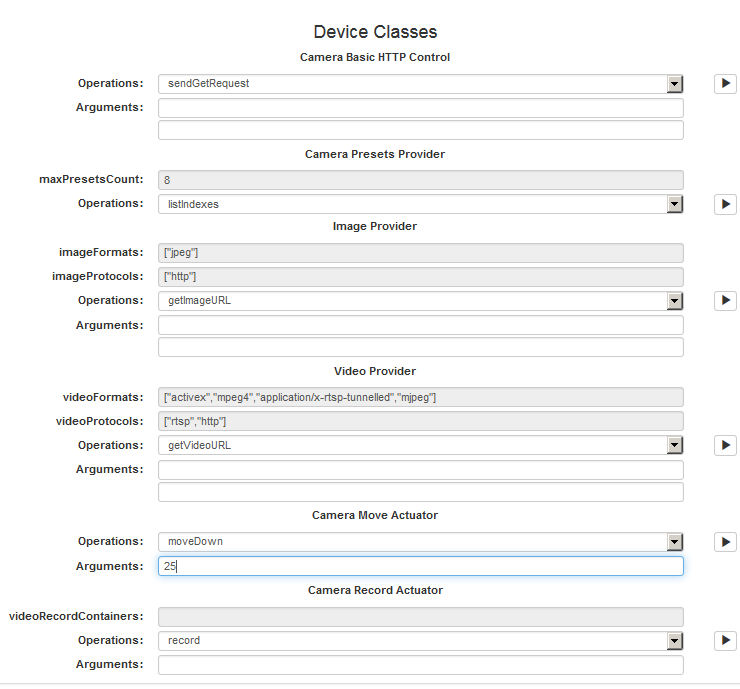
Task: Focus first Arguments field under Camera Basic HTTP Control
Action: click(x=420, y=108)
